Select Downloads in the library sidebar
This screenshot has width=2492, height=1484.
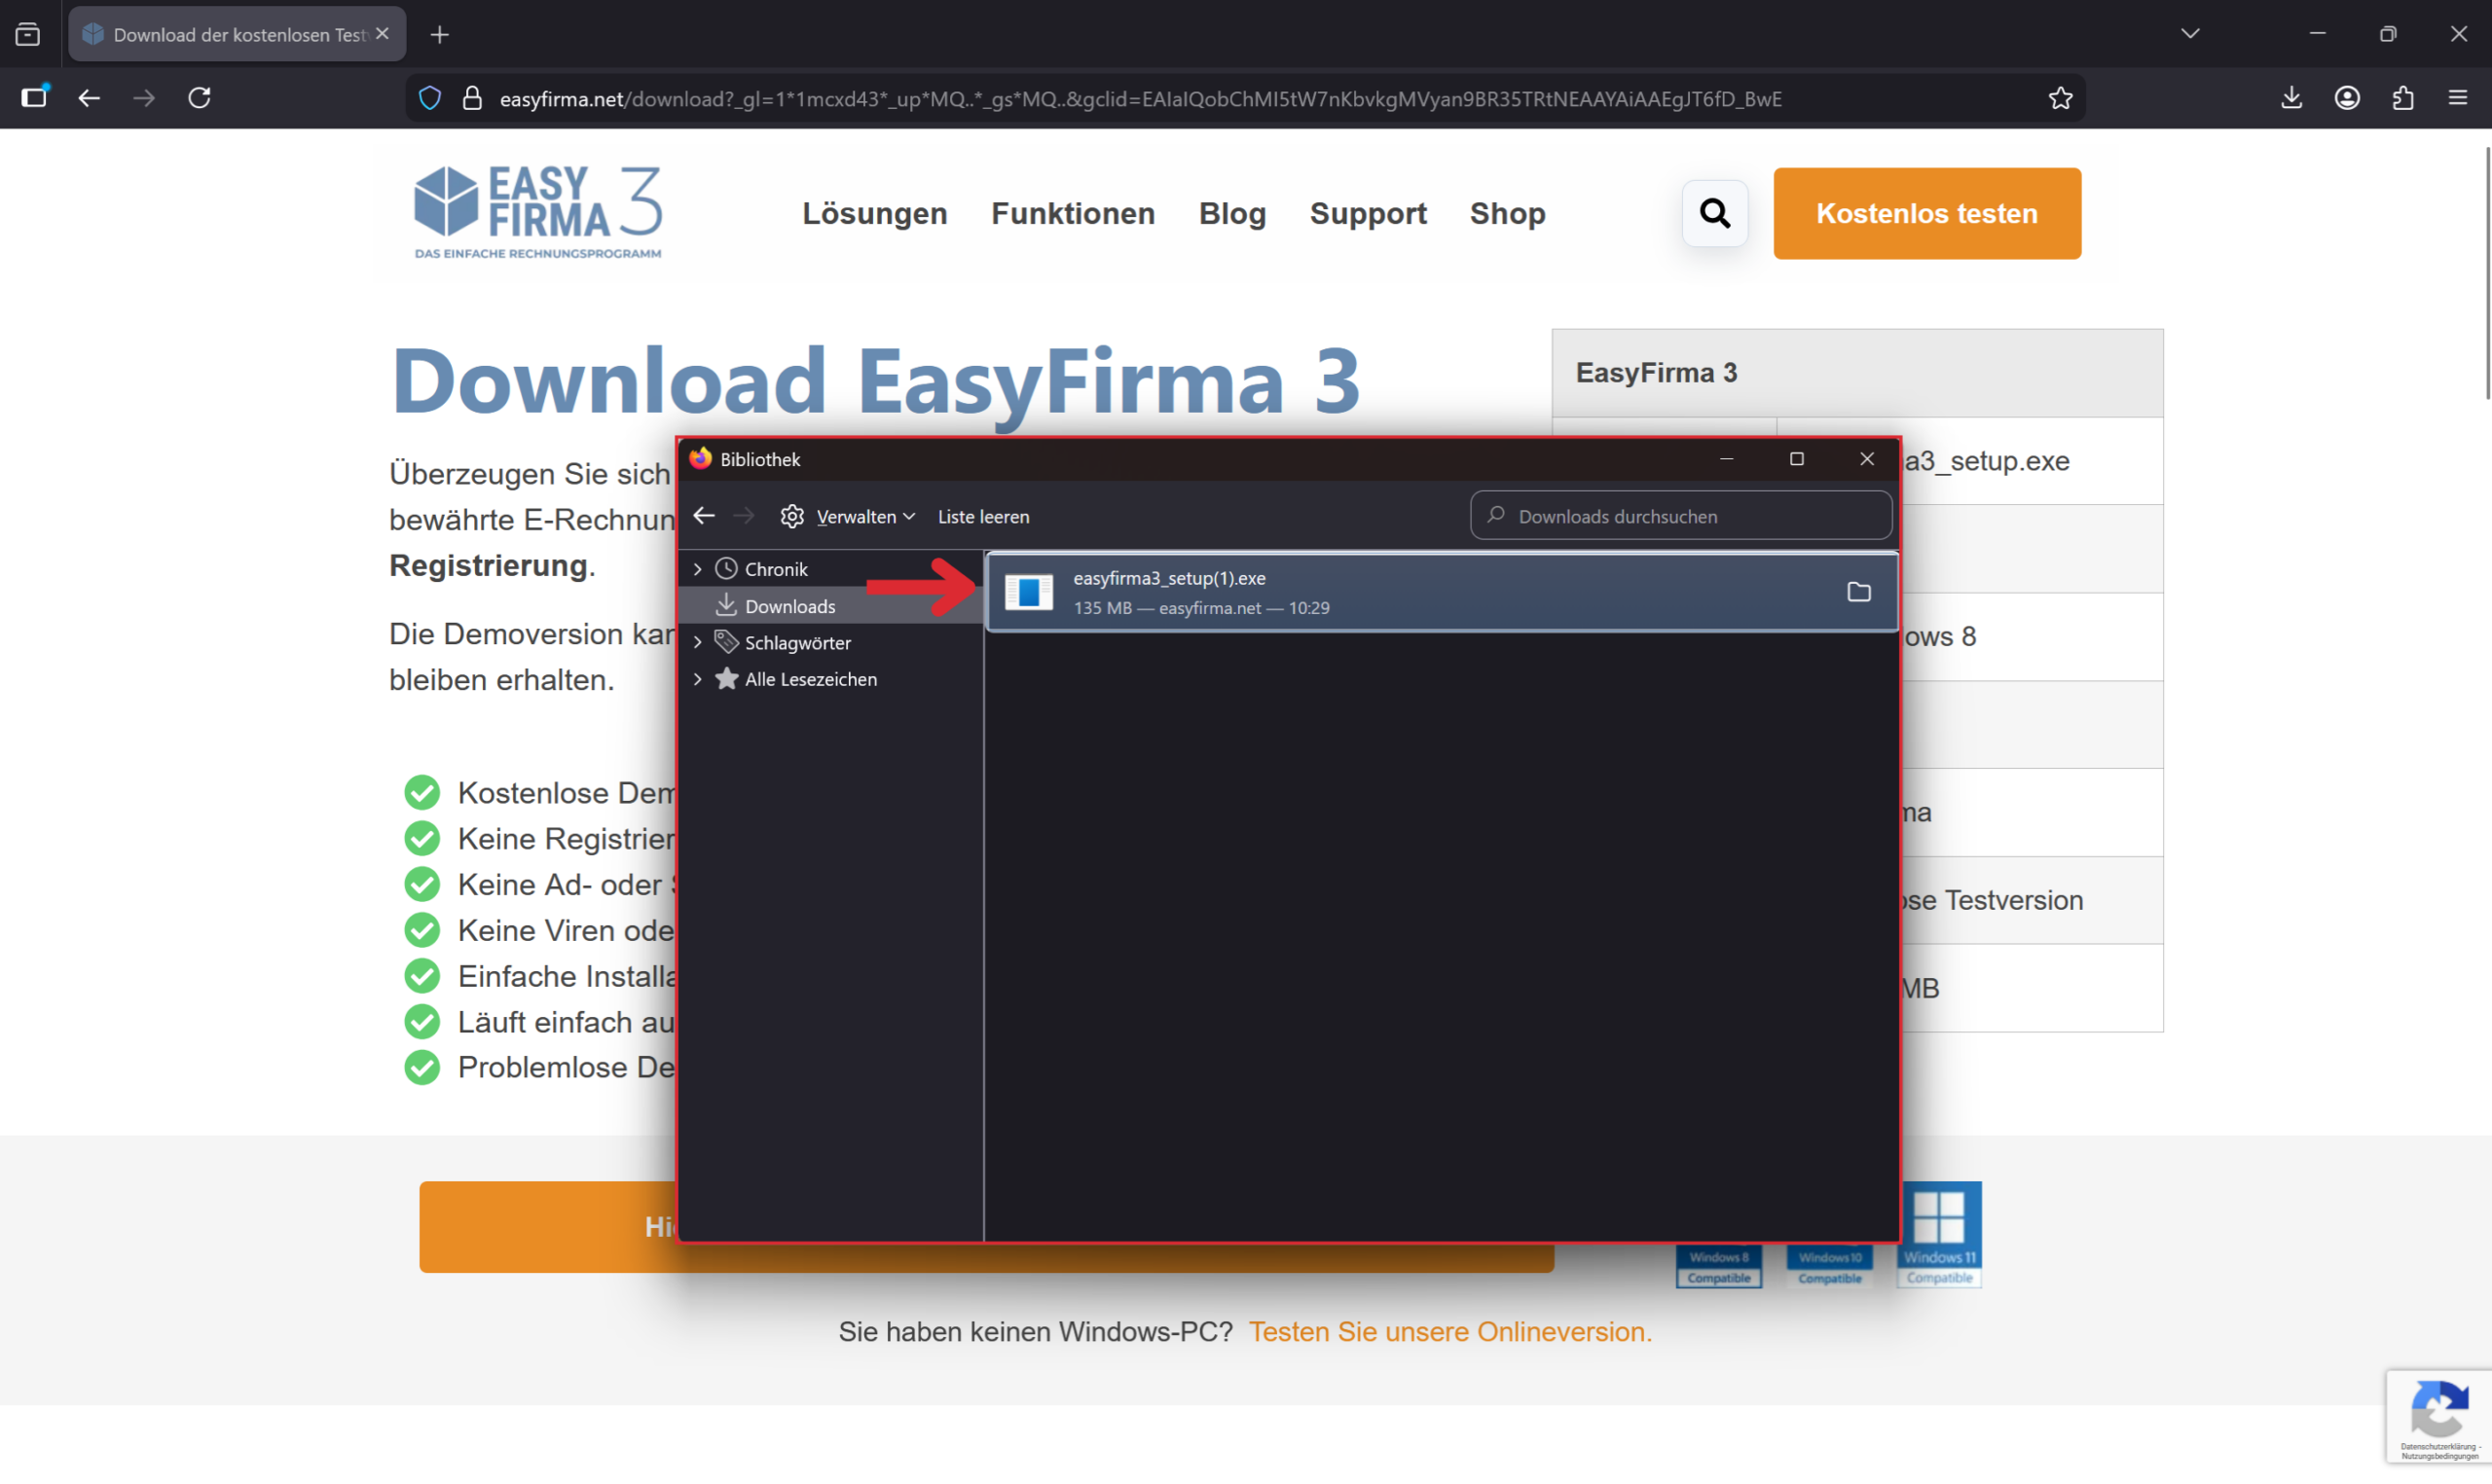[789, 606]
